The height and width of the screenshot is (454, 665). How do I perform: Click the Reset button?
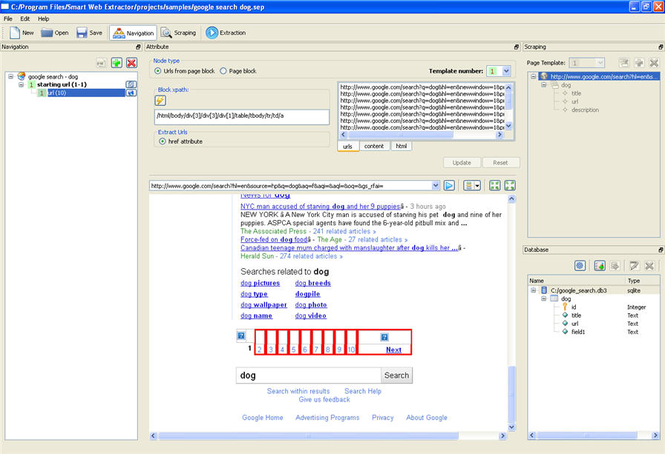500,163
